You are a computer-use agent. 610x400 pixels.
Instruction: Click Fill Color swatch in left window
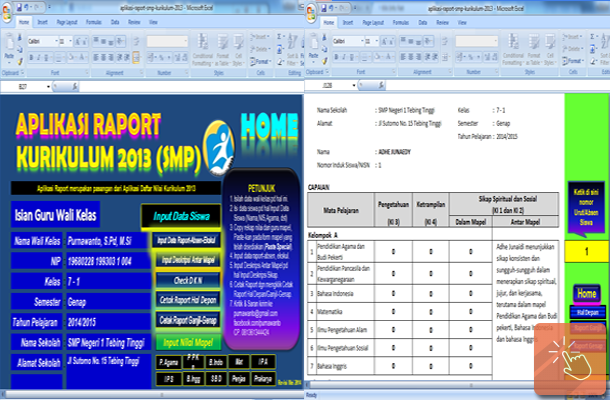[72, 58]
